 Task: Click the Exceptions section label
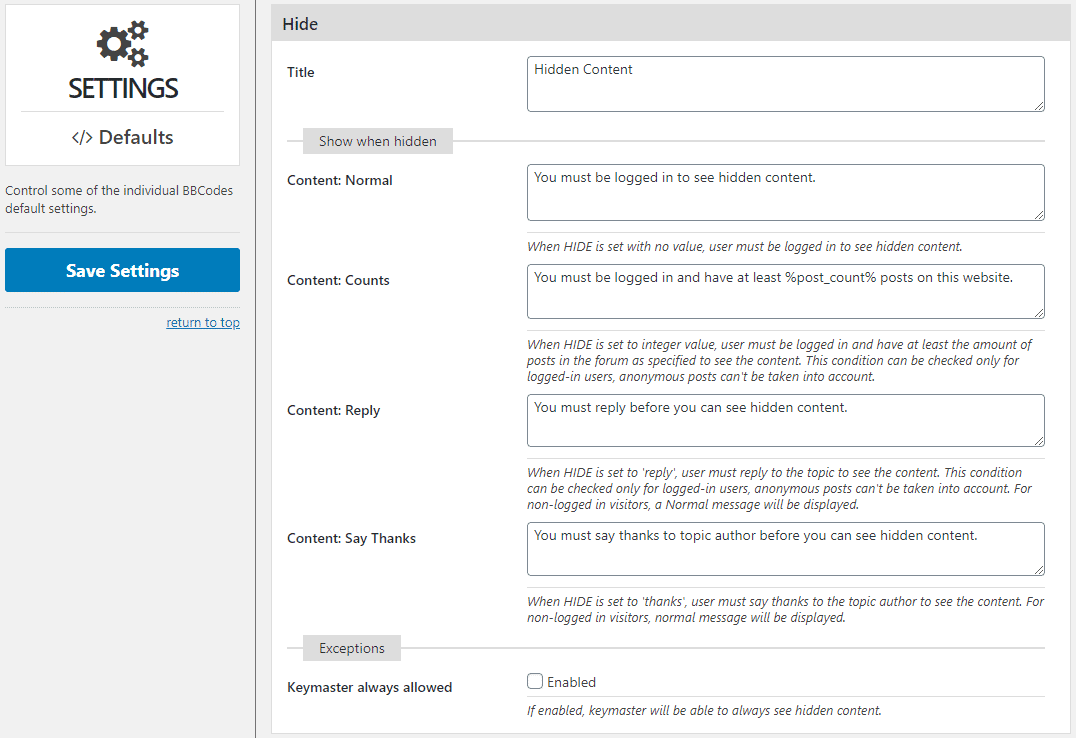pyautogui.click(x=351, y=648)
